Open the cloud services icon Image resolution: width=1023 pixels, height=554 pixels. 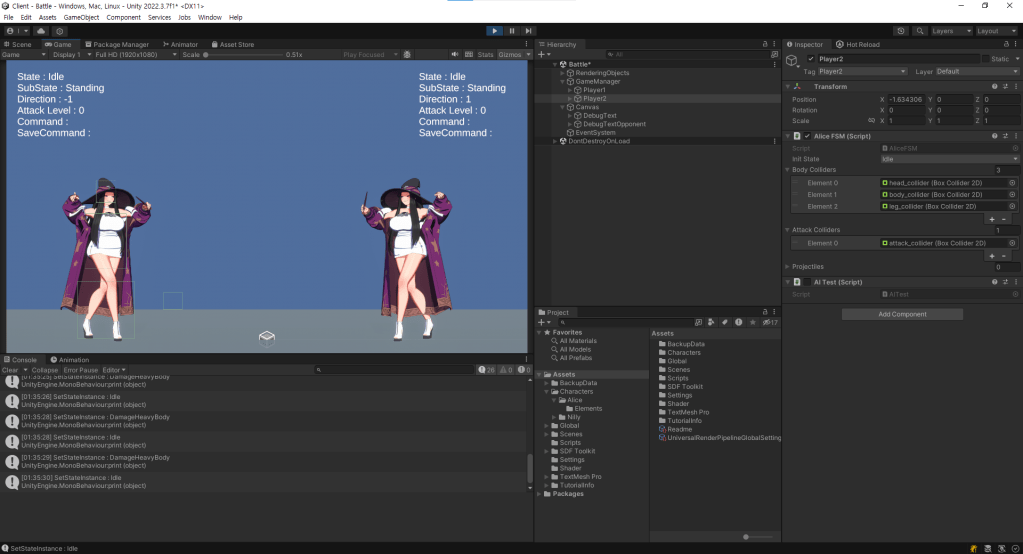42,31
